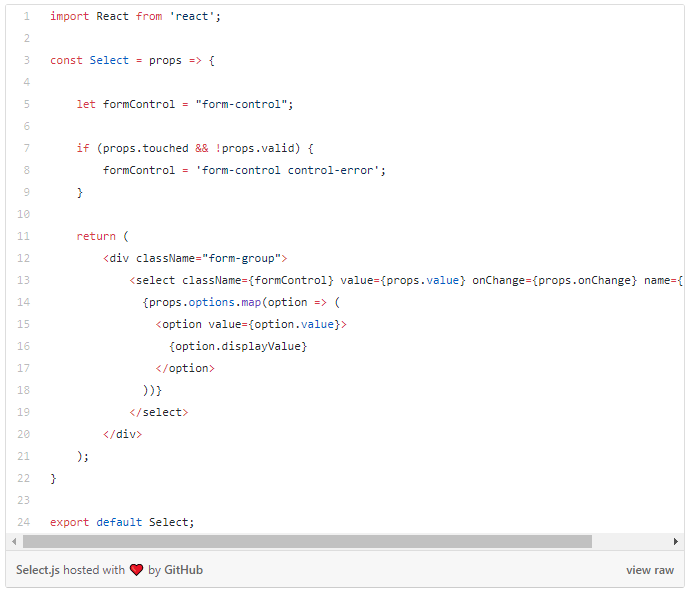Click the red heart icon
This screenshot has height=591, width=687.
136,570
